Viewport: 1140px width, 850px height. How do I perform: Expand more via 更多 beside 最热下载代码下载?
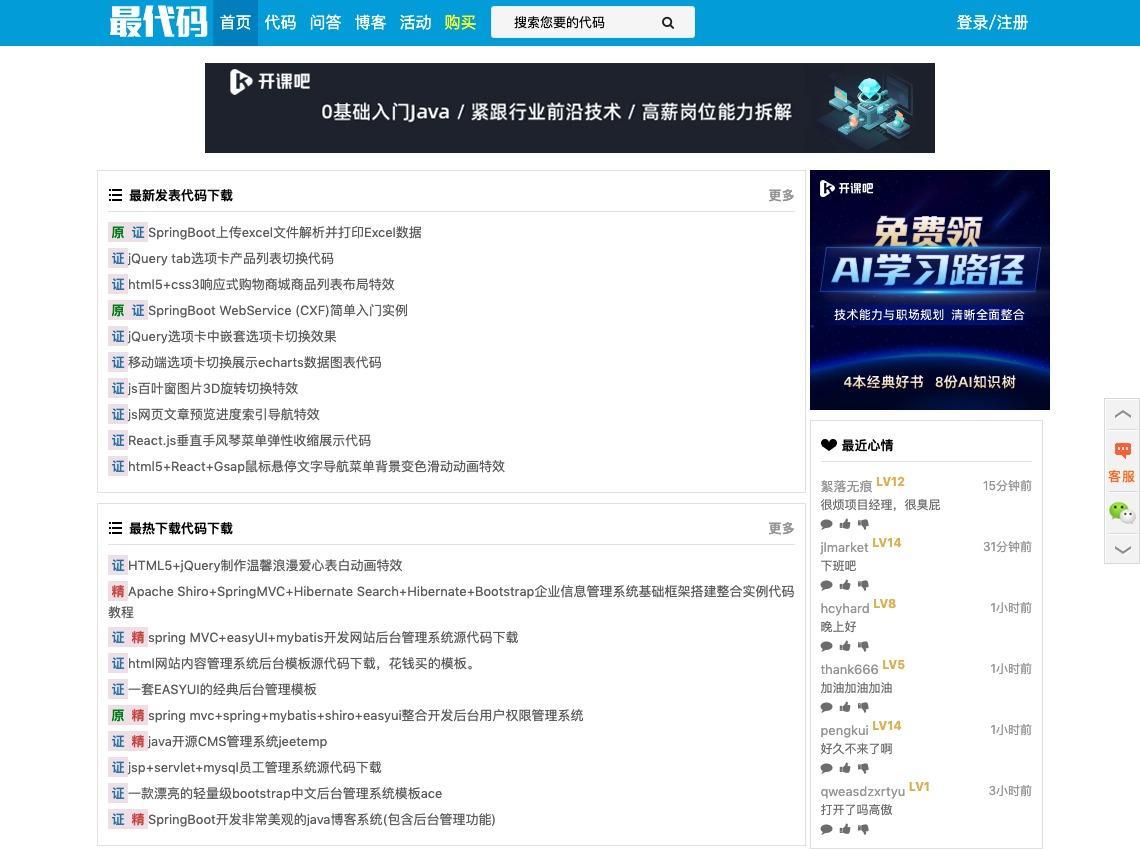780,528
